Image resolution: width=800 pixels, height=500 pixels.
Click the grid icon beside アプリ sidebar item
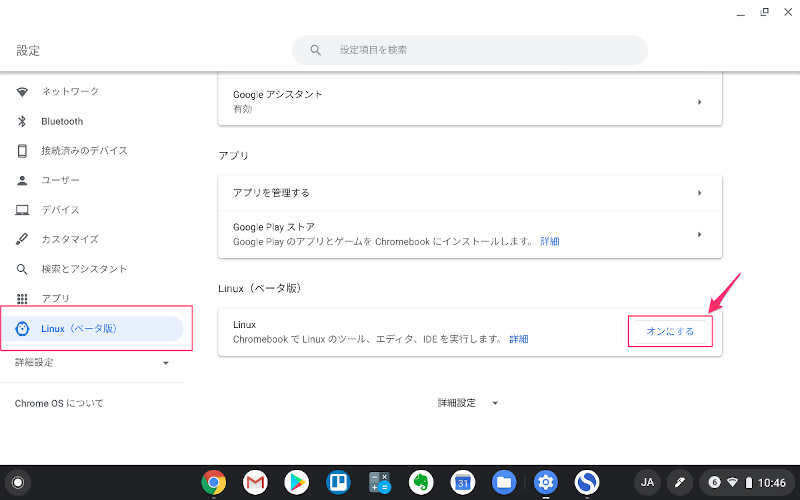(x=22, y=298)
